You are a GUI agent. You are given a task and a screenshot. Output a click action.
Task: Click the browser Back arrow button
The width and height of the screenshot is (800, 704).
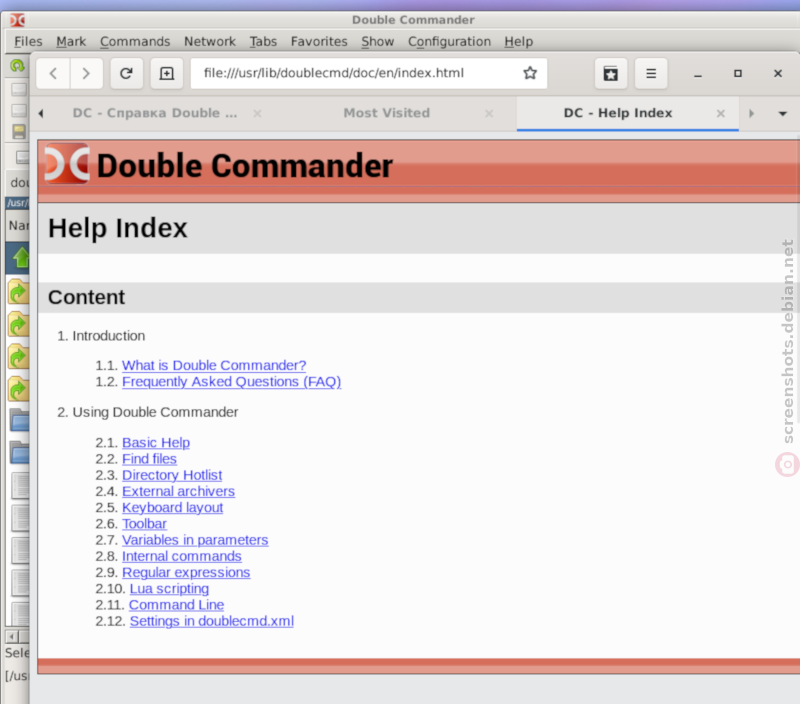tap(53, 73)
